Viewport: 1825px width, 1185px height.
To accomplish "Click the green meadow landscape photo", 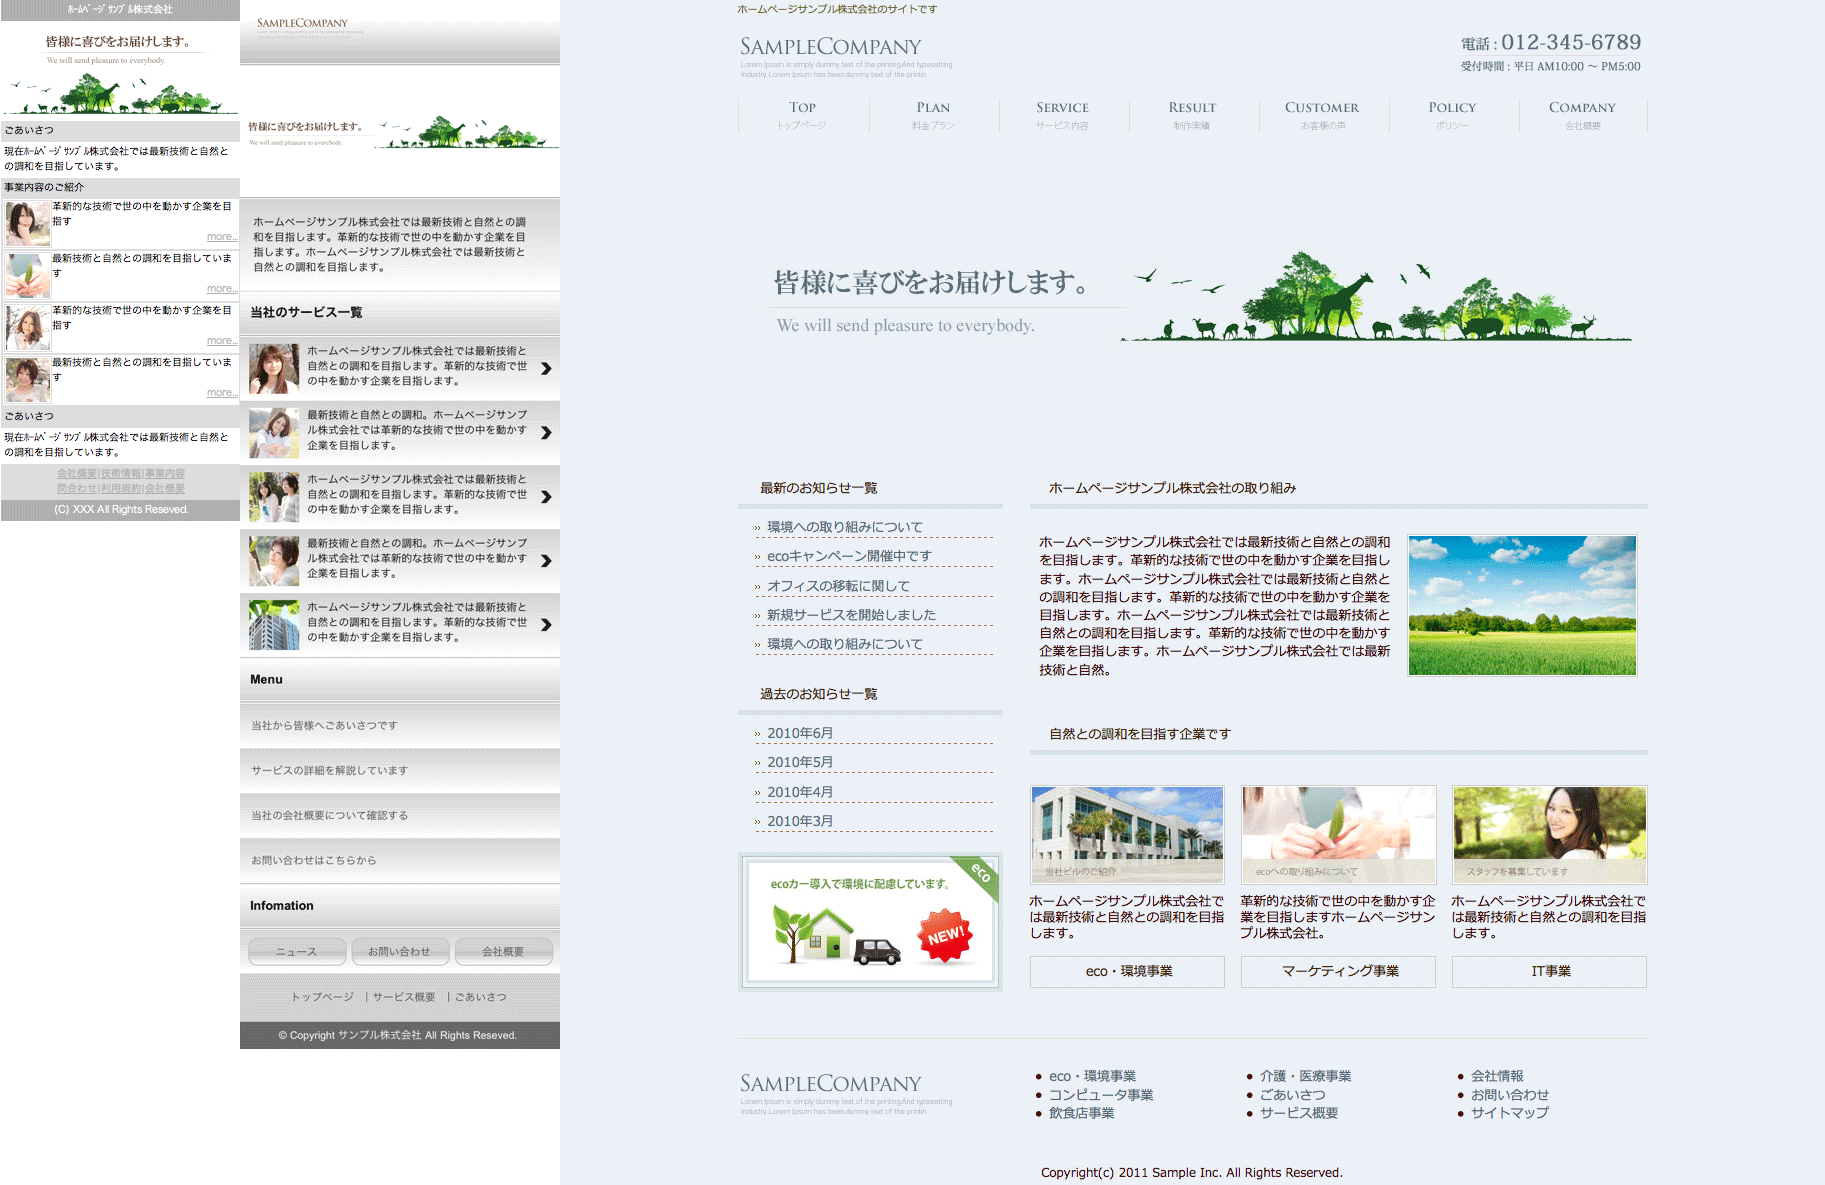I will click(x=1522, y=605).
